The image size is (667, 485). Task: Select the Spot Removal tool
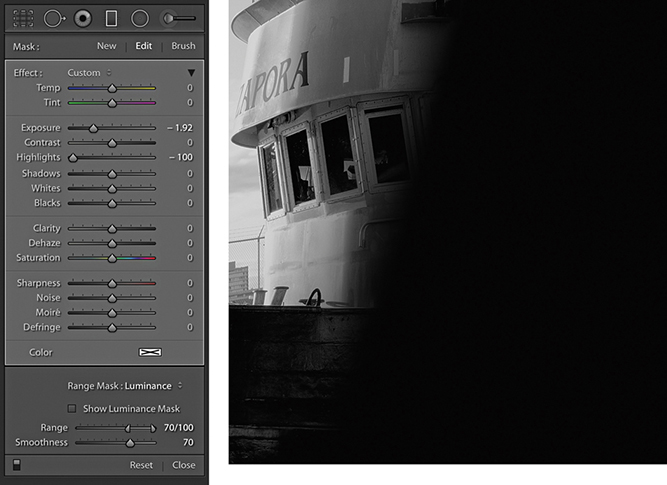pyautogui.click(x=54, y=19)
